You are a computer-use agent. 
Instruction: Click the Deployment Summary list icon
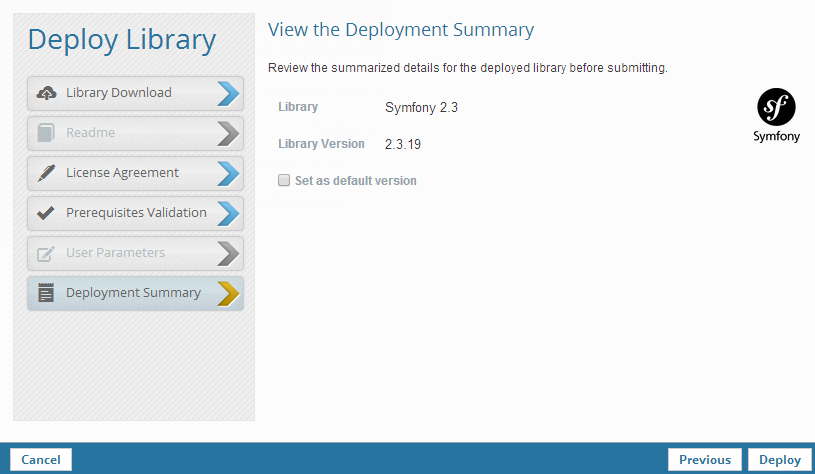click(x=46, y=293)
